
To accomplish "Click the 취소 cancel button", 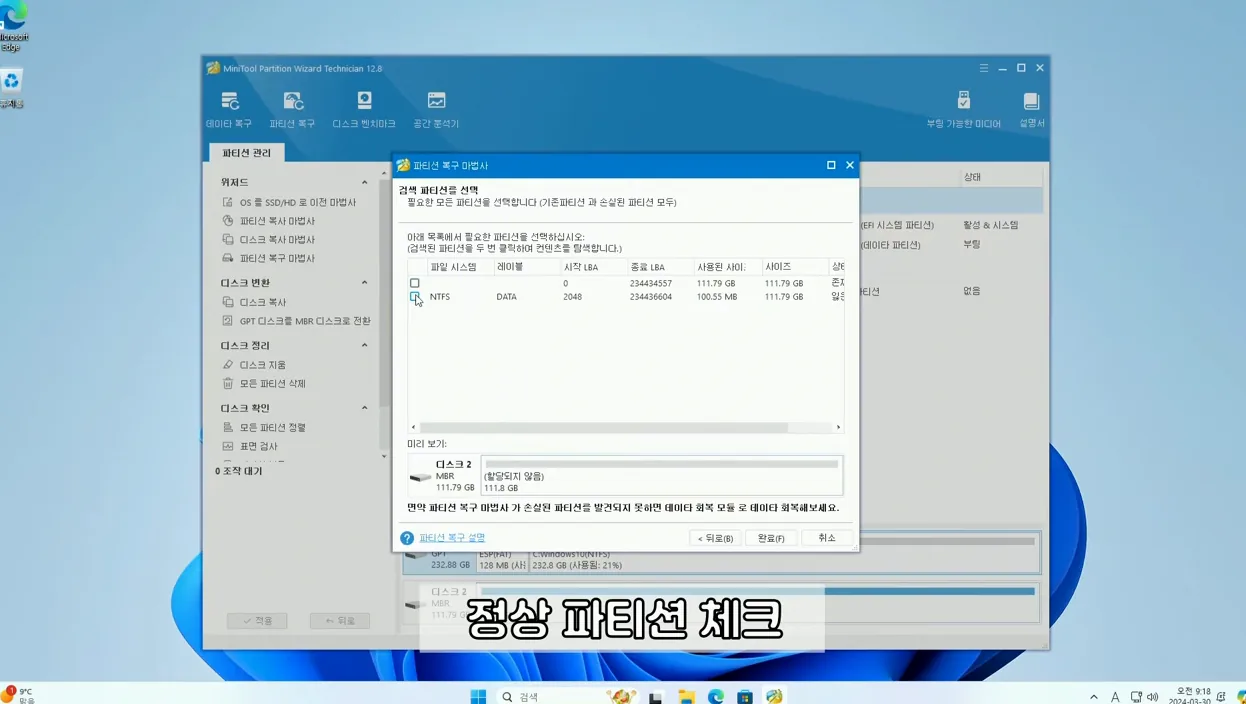I will coord(827,538).
